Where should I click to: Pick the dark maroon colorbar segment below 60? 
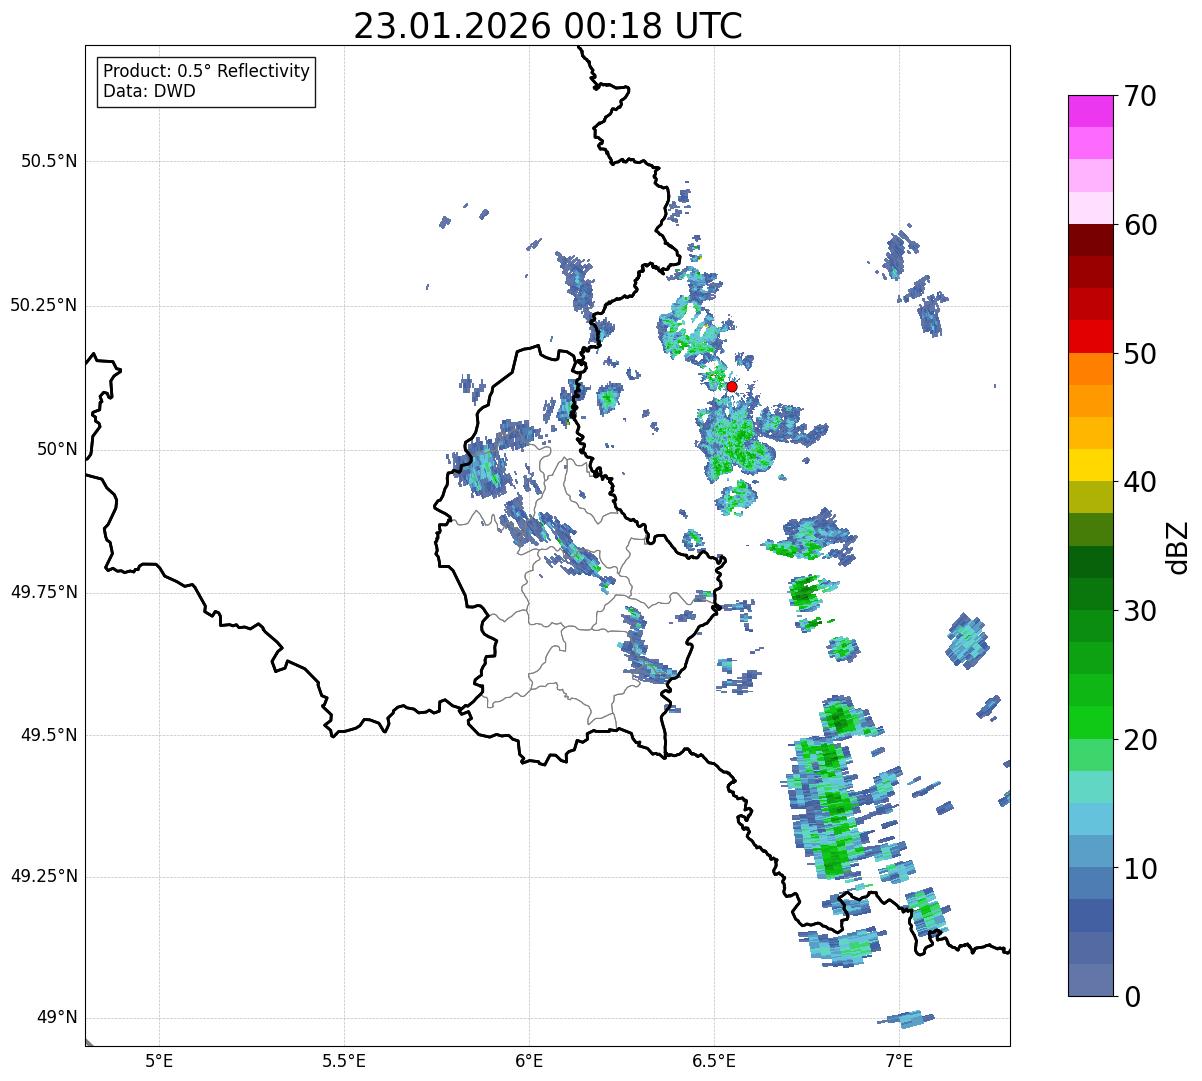coord(1091,240)
